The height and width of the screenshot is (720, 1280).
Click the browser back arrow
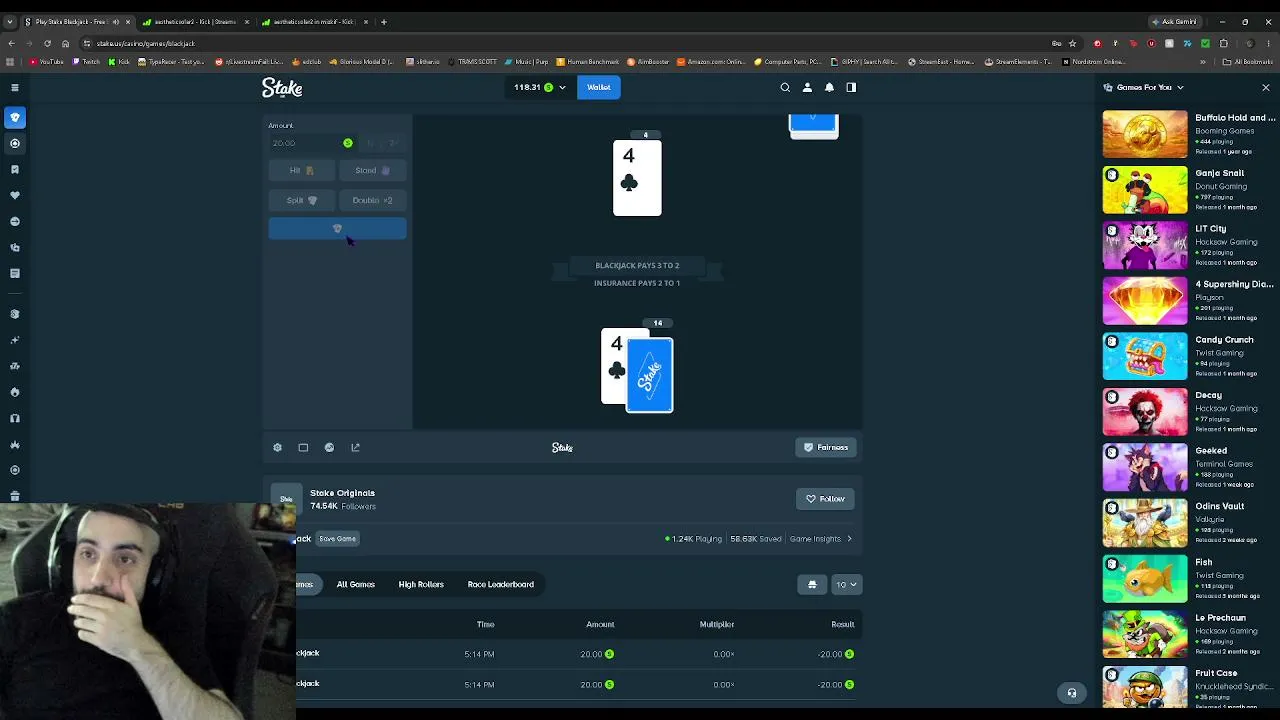pyautogui.click(x=10, y=44)
